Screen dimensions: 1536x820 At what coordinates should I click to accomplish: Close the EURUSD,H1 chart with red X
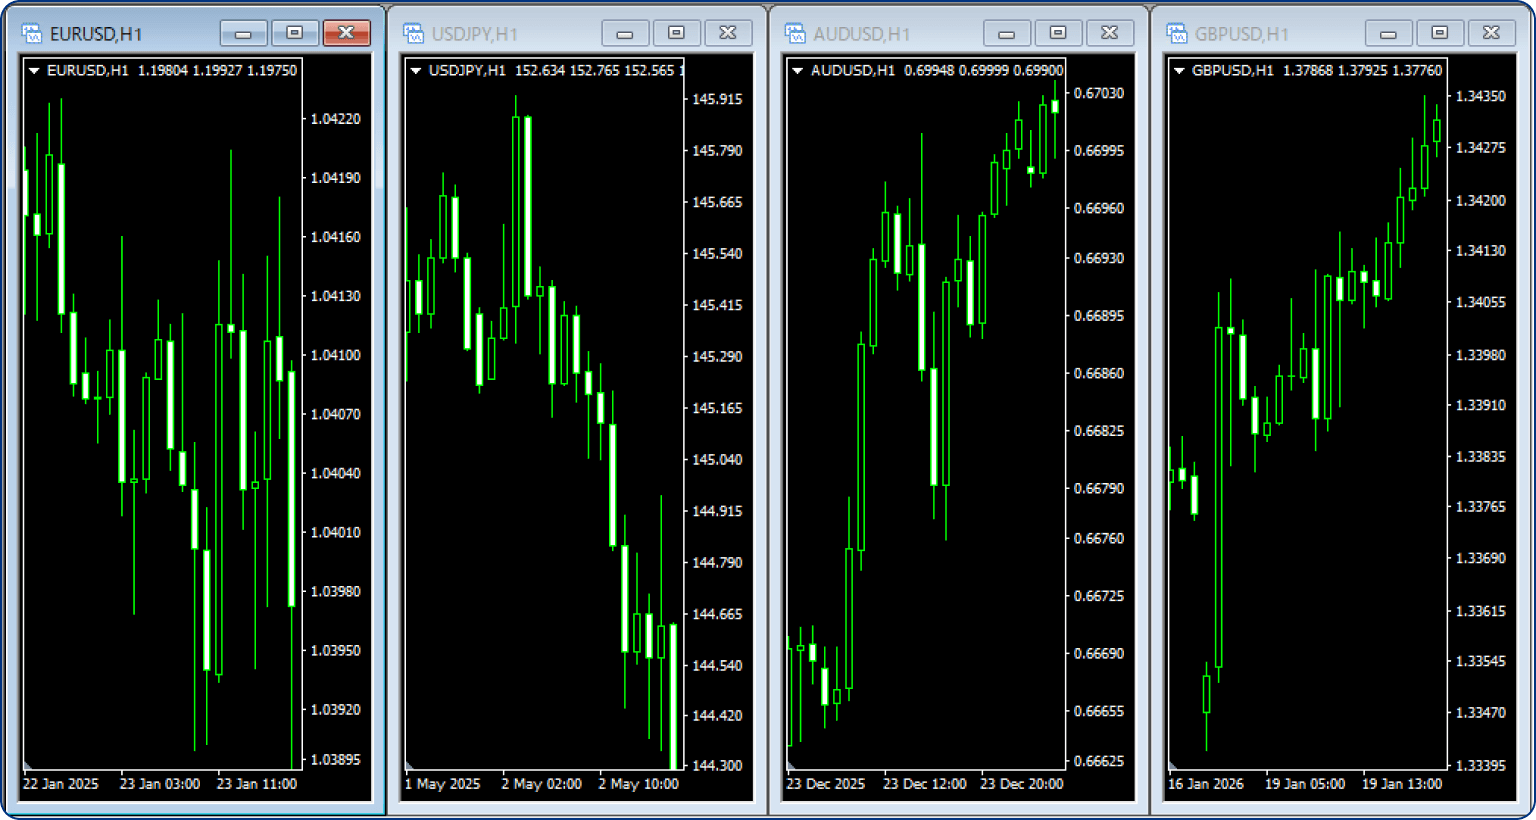[x=346, y=33]
